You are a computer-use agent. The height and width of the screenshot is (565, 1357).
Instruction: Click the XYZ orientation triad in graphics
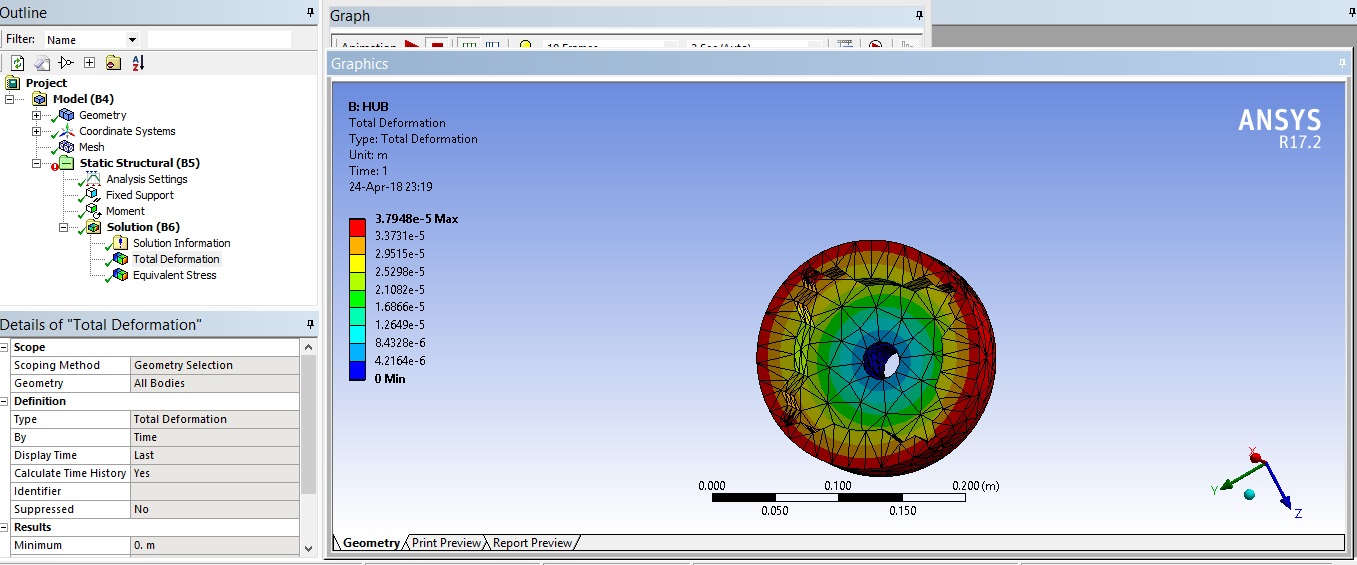point(1258,481)
